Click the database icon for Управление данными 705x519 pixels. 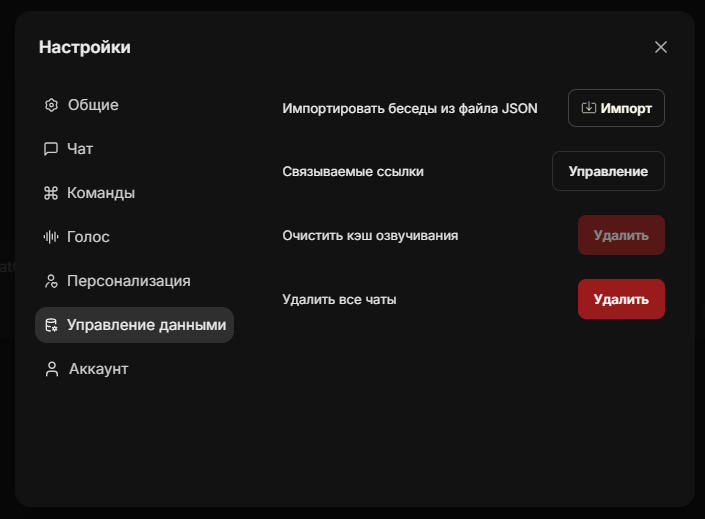[x=51, y=325]
